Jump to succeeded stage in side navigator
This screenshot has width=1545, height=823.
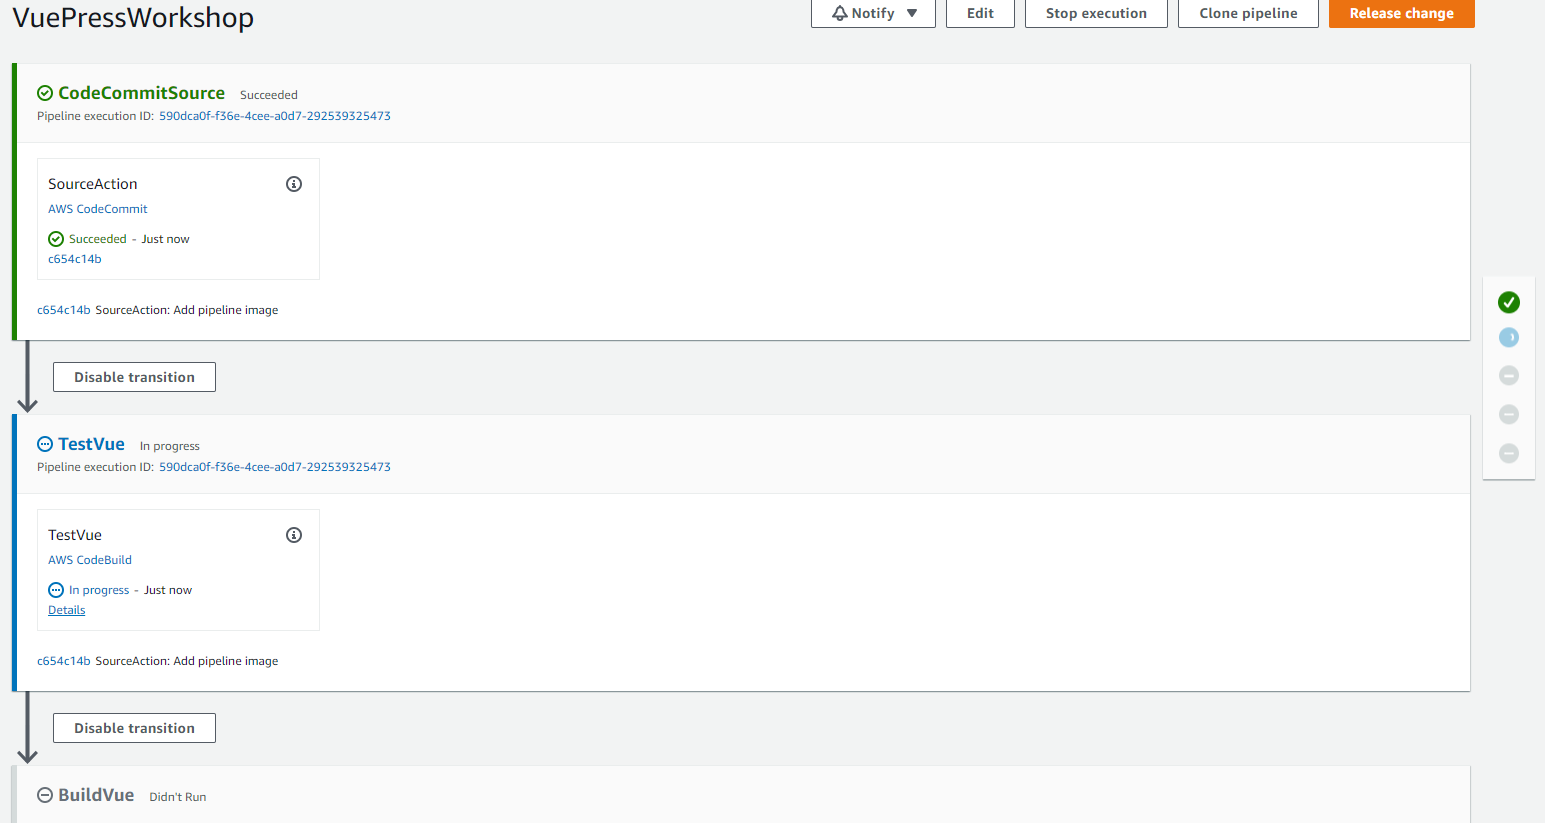tap(1509, 302)
